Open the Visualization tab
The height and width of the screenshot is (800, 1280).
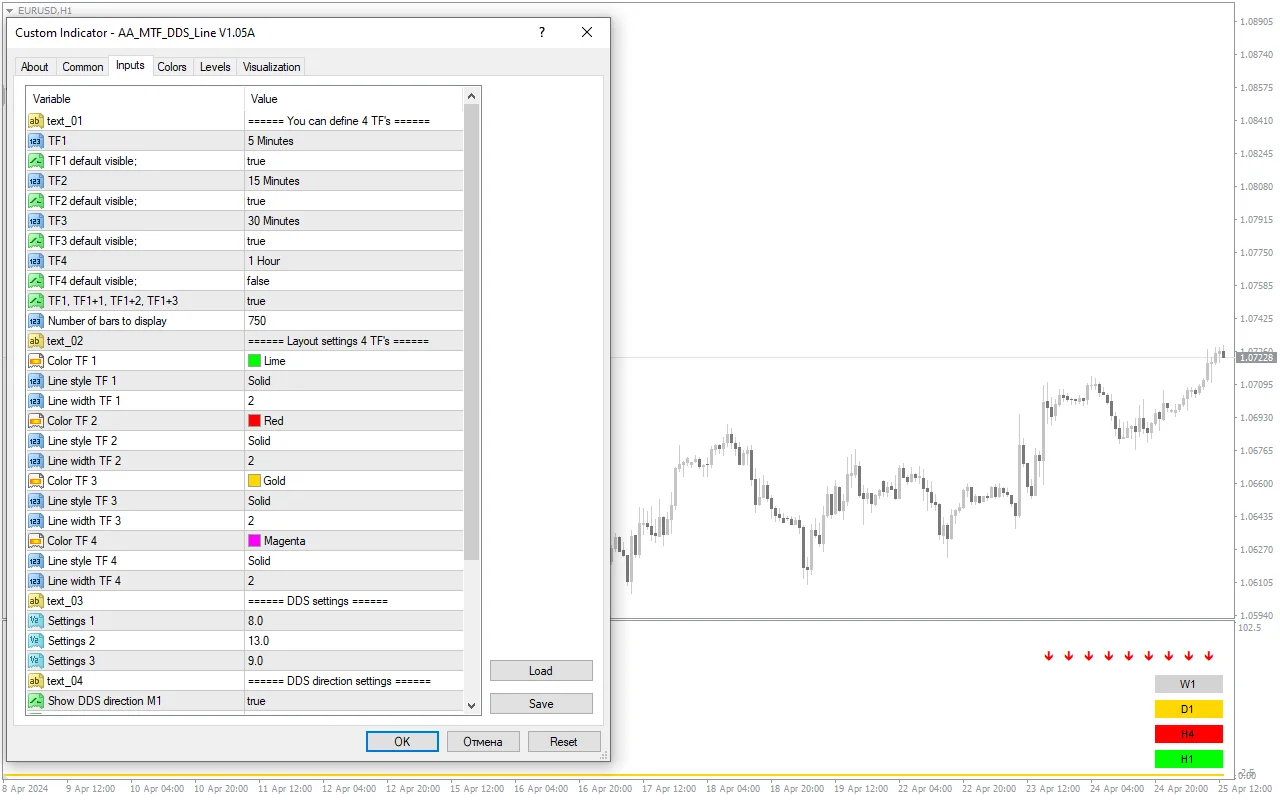point(271,66)
